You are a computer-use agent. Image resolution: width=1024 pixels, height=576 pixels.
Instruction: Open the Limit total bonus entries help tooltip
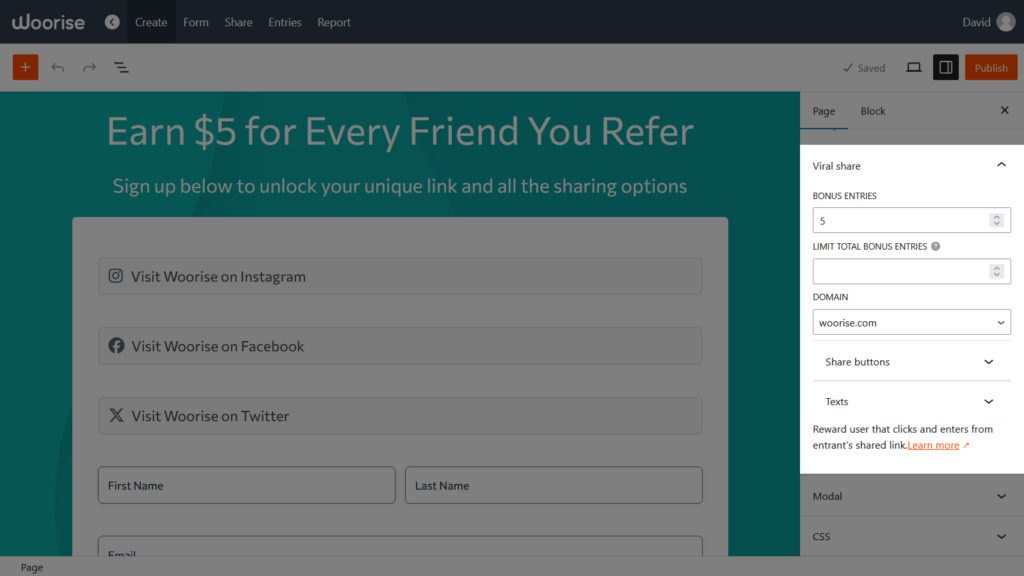[x=935, y=246]
